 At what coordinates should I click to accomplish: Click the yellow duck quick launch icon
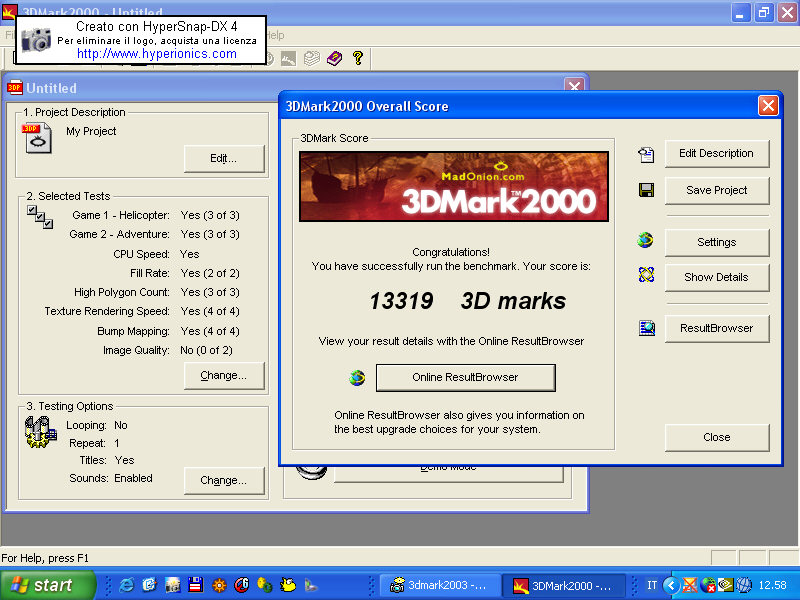coord(288,585)
